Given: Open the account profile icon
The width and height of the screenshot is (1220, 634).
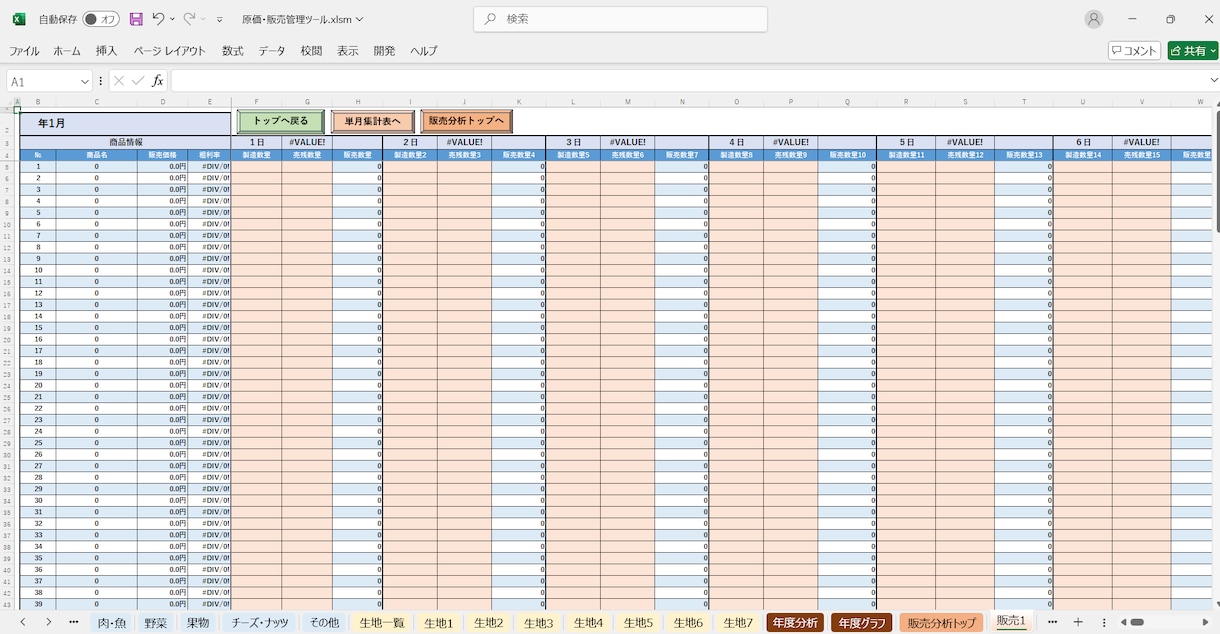Looking at the screenshot, I should tap(1094, 19).
